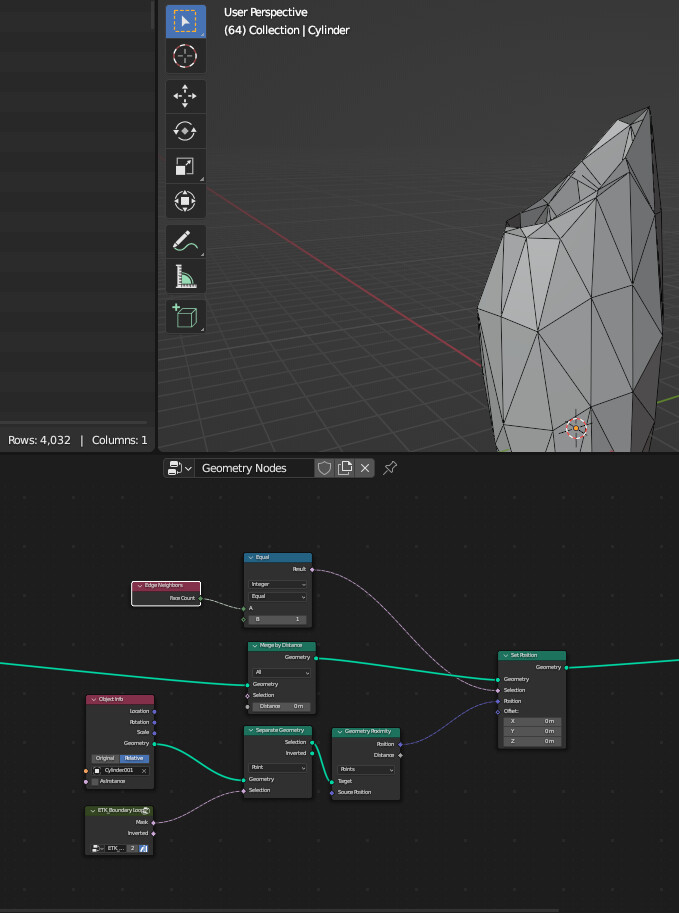The image size is (679, 913).
Task: Duplicate the Geometry Nodes node tree
Action: 345,468
